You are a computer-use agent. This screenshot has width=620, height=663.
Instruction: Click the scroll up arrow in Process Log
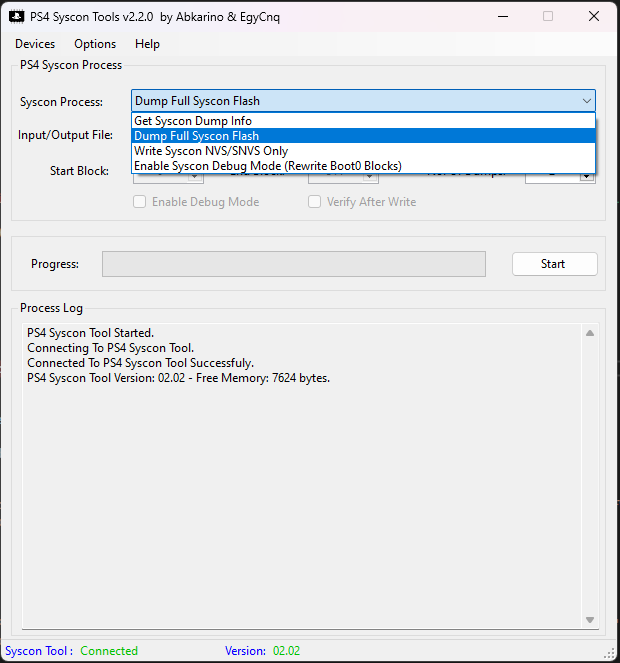click(590, 333)
